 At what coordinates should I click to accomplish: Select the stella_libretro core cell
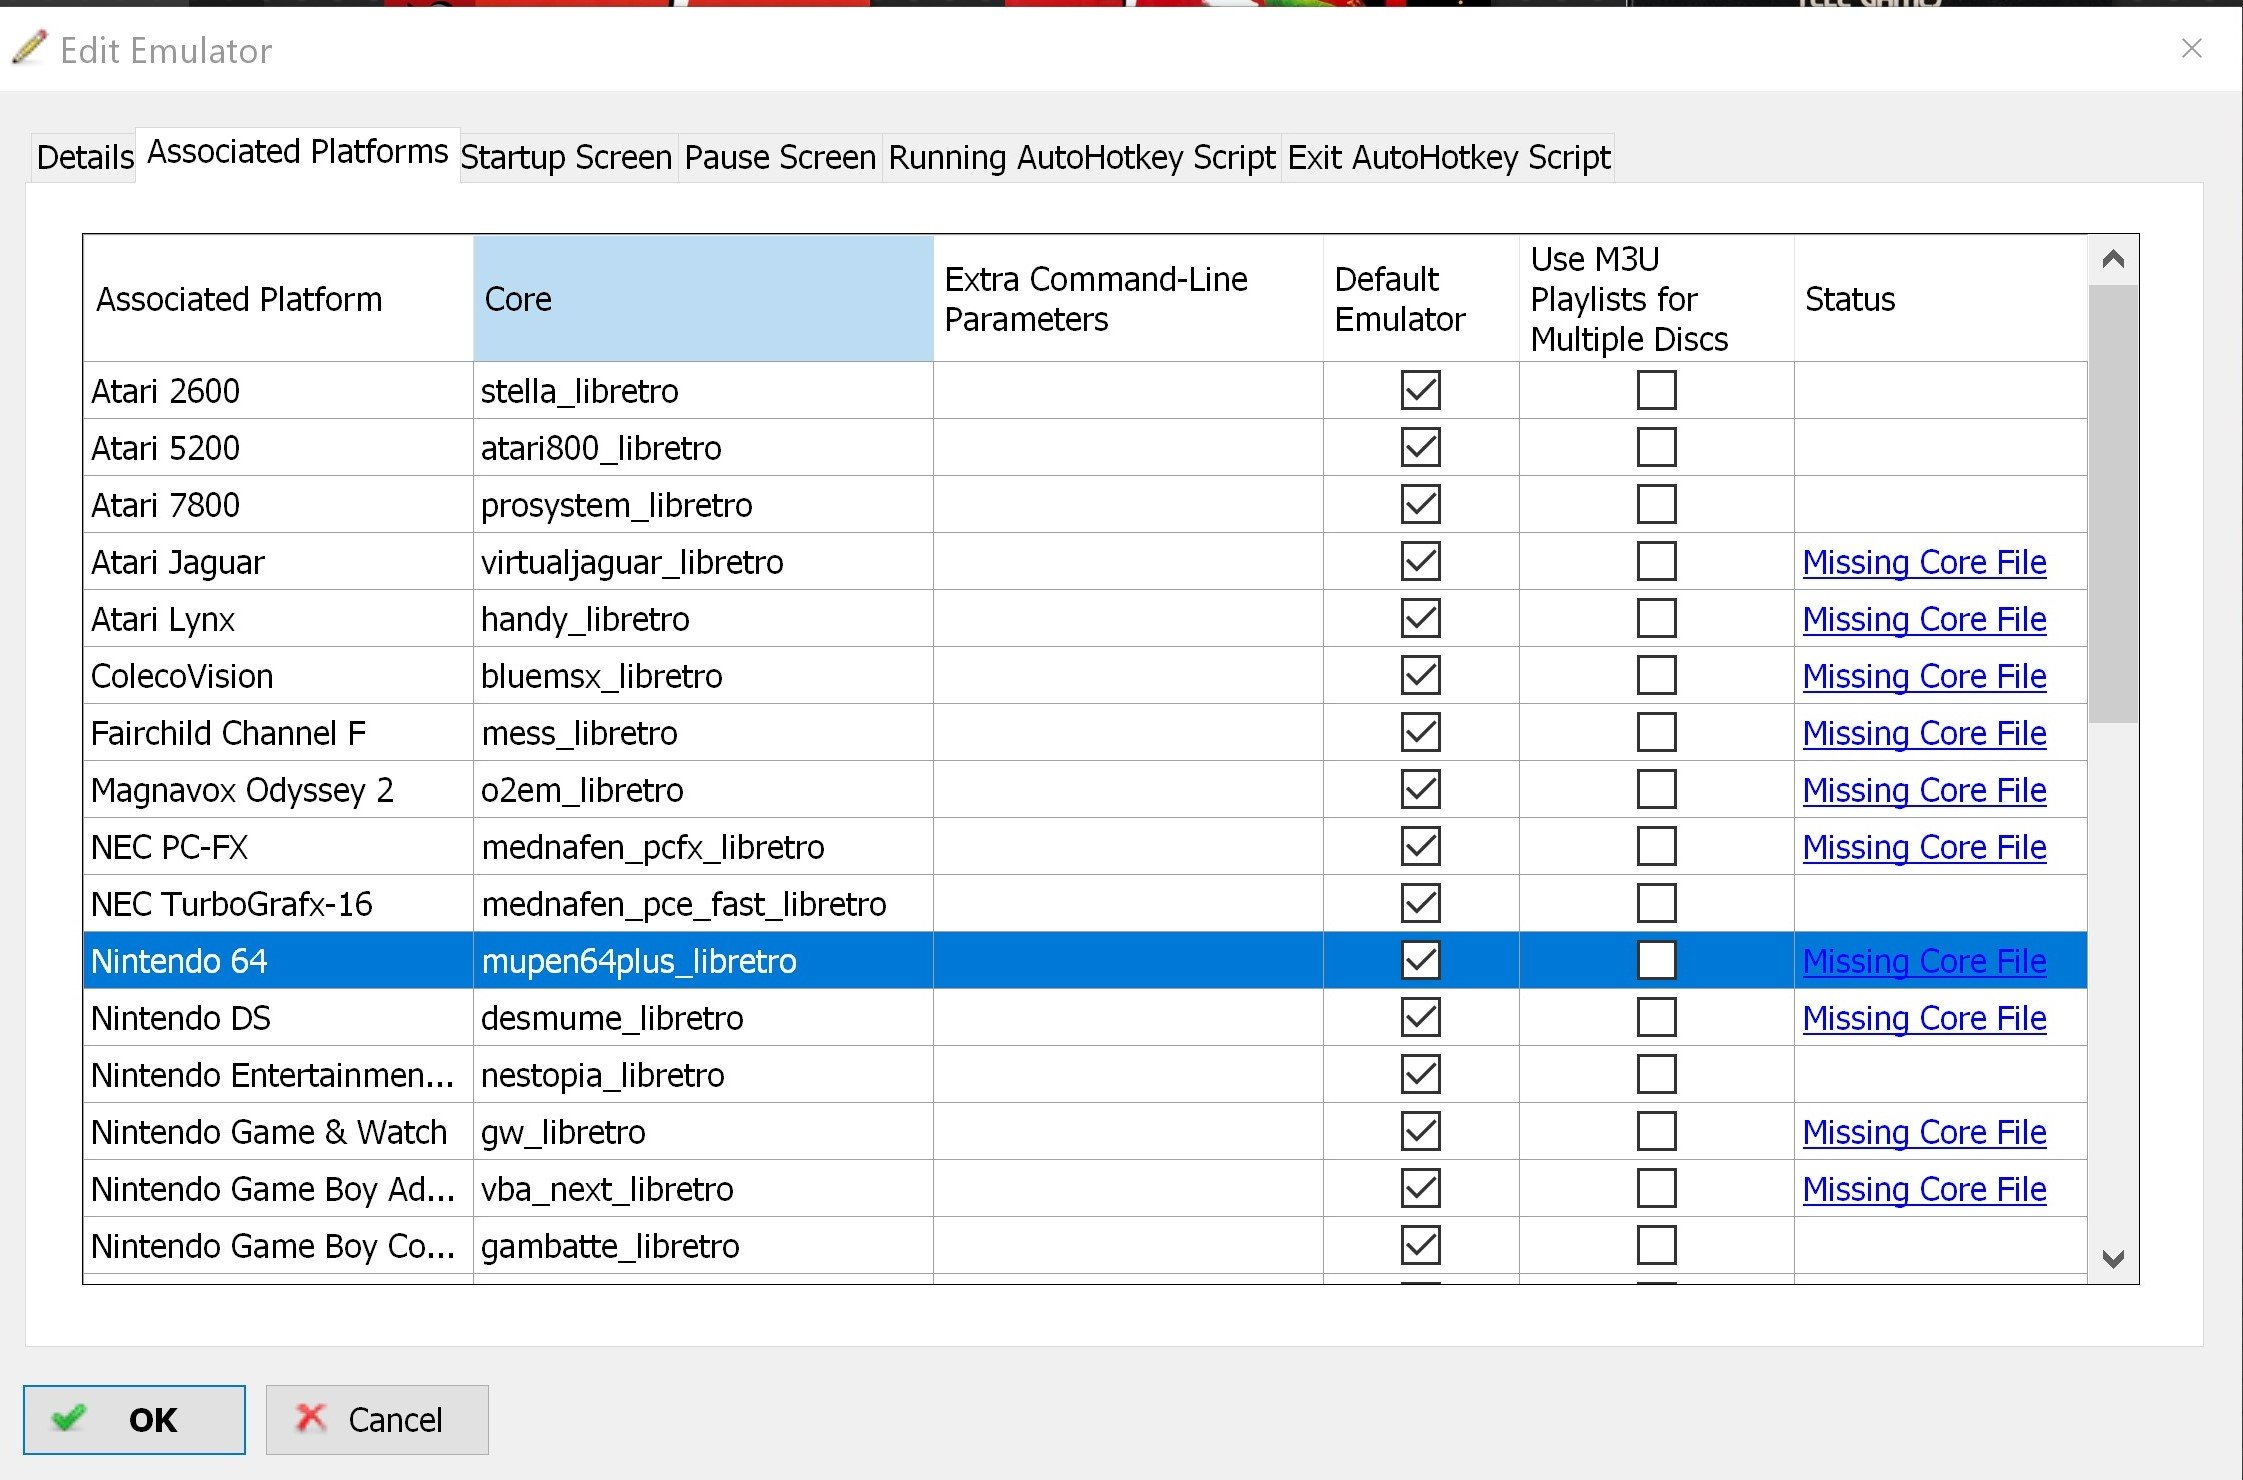coord(703,390)
